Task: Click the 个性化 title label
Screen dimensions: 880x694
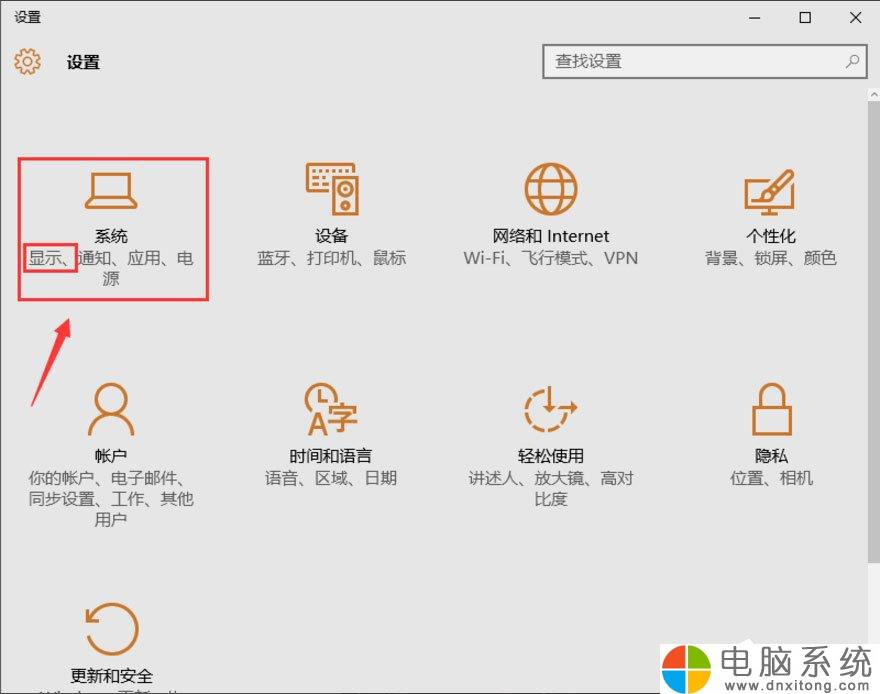Action: 771,236
